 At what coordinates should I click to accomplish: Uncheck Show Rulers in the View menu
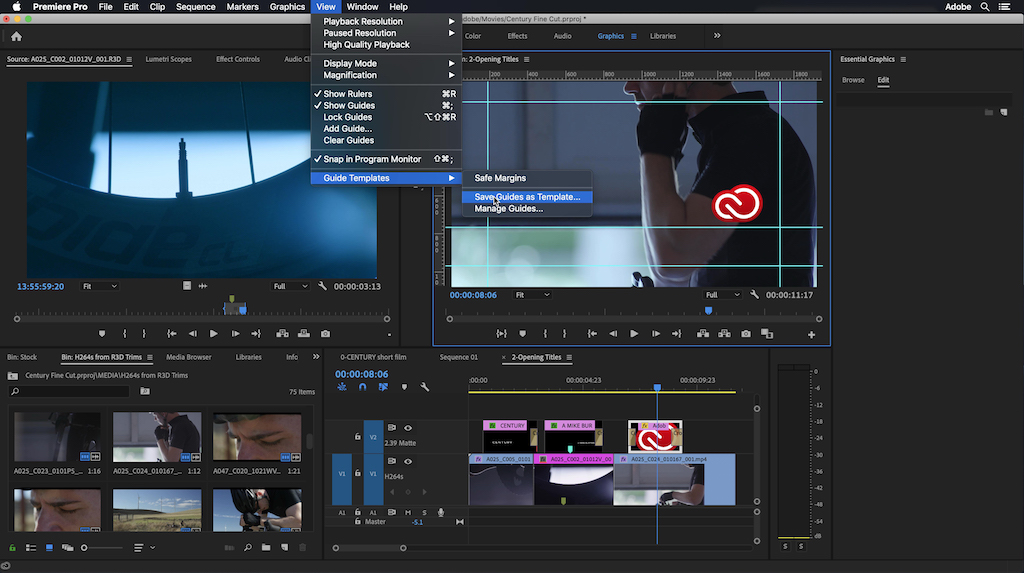pos(347,94)
